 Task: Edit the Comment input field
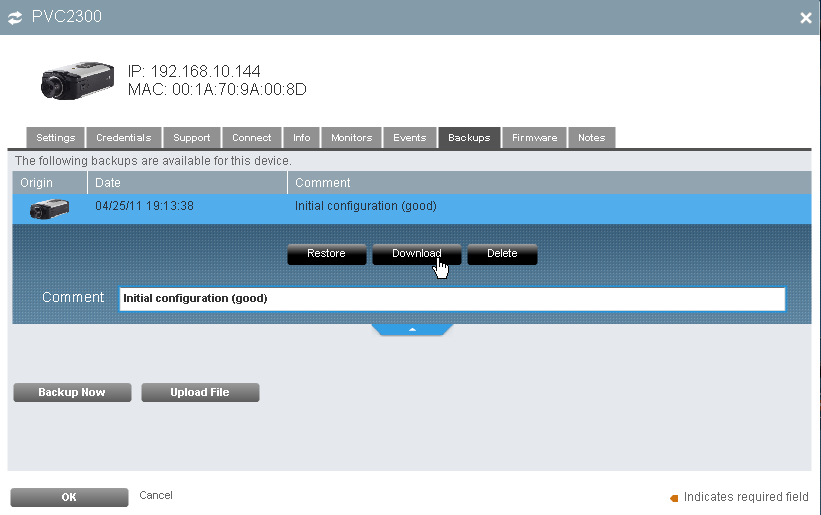click(x=452, y=299)
